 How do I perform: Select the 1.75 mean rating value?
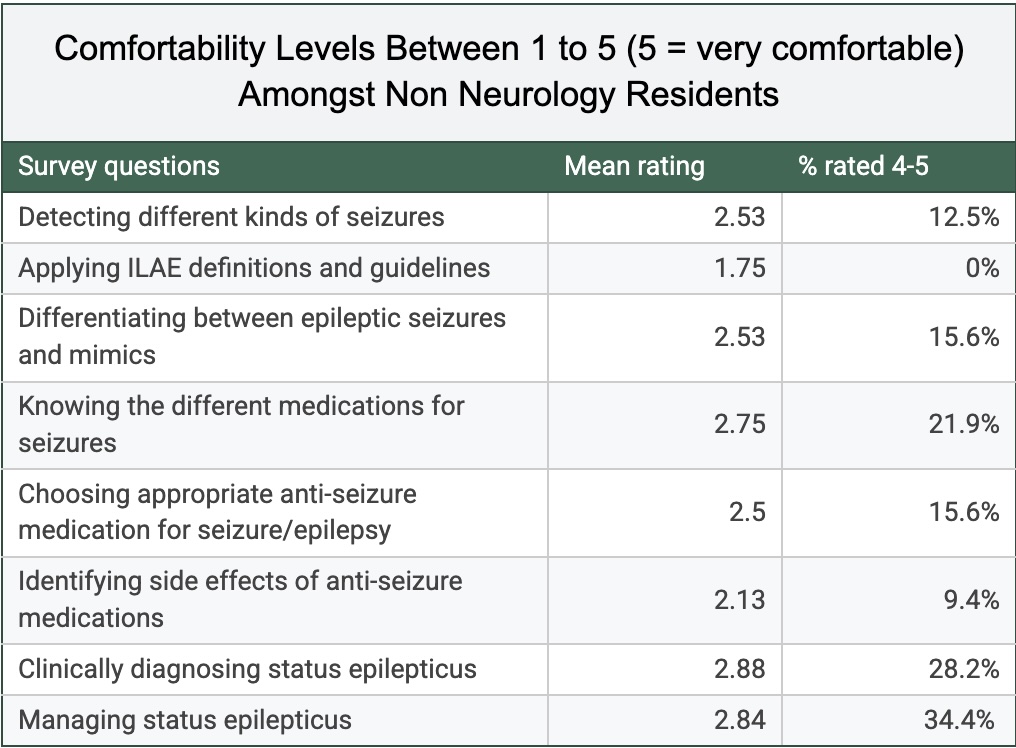coord(739,268)
